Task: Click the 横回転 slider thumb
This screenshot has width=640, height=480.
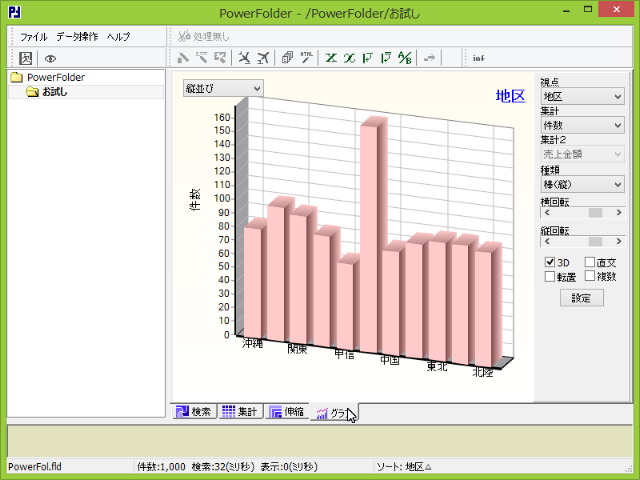Action: tap(595, 213)
